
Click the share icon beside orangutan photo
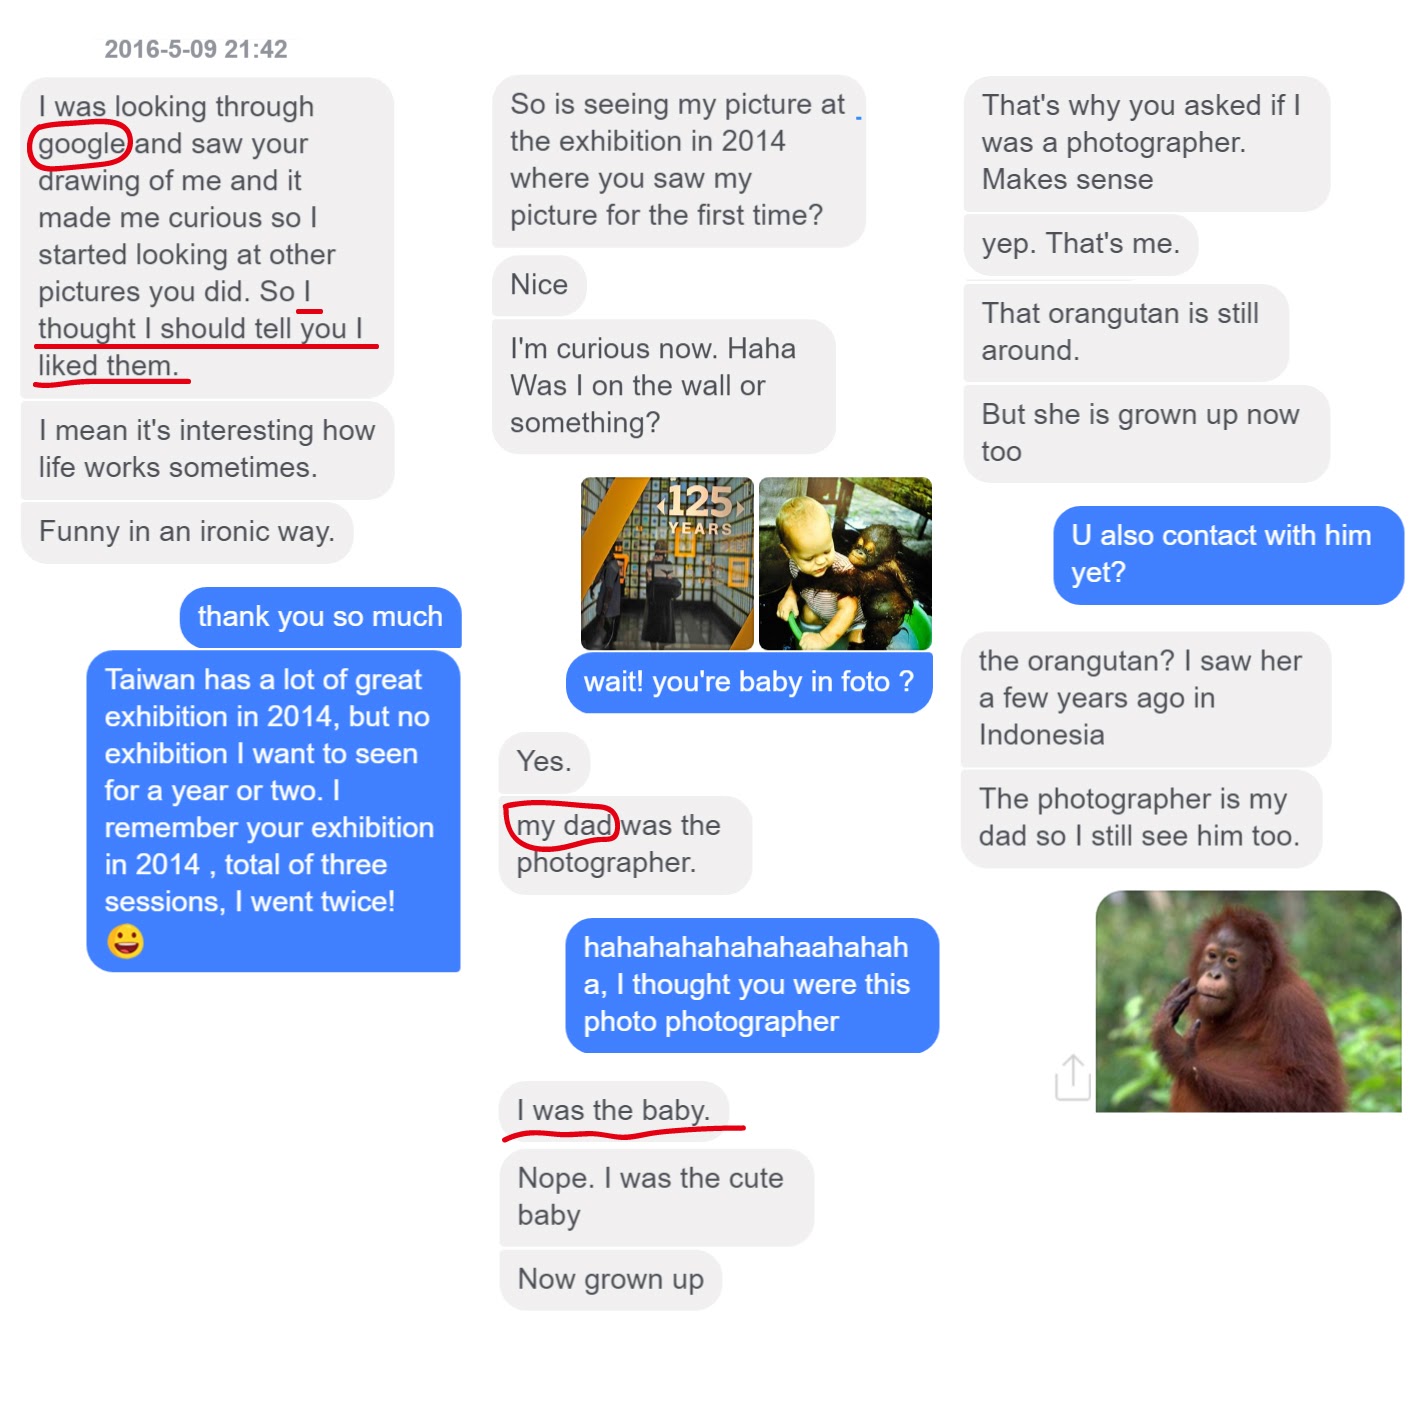[1072, 1077]
